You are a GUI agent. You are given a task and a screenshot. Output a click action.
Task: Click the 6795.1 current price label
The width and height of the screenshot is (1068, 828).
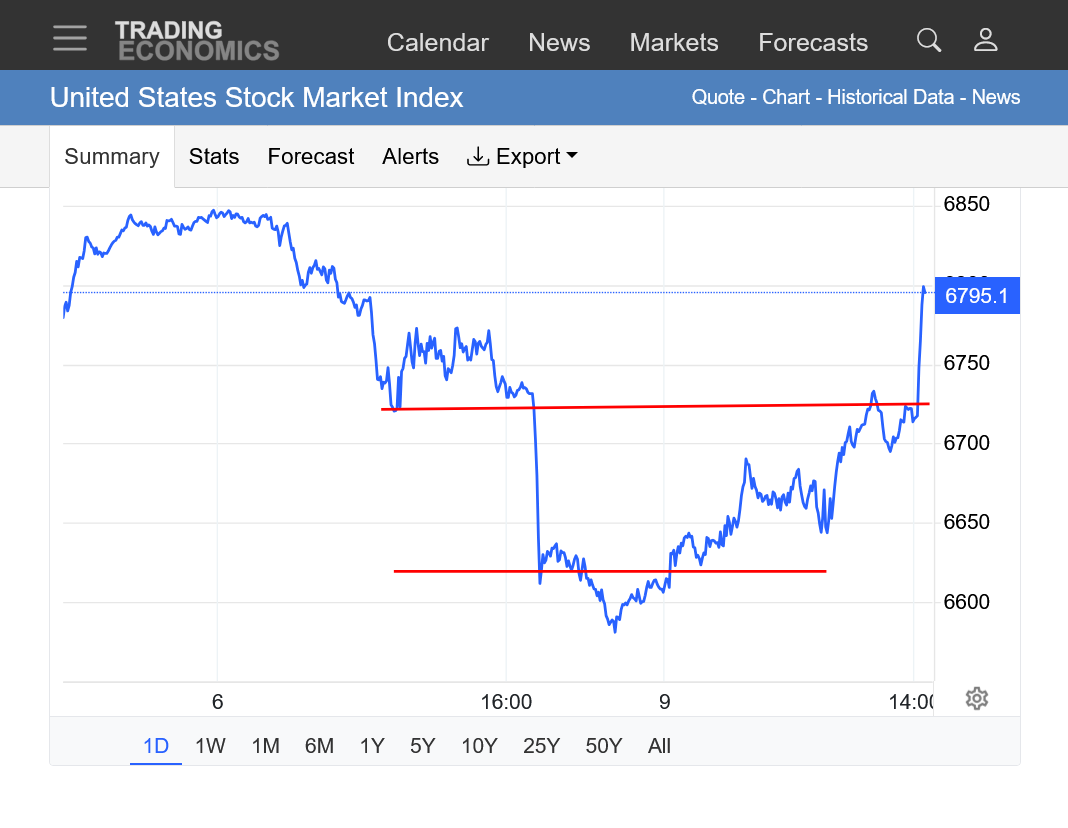pos(976,296)
